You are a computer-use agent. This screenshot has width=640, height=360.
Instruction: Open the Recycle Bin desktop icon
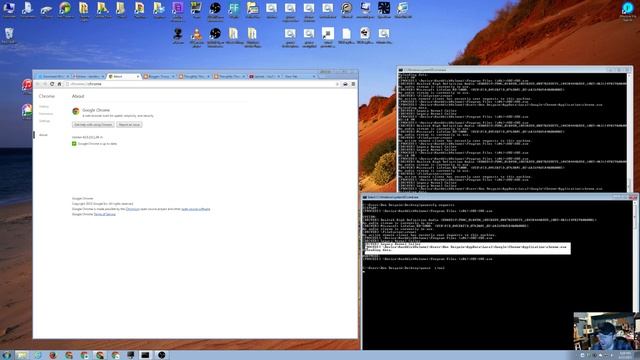click(9, 34)
